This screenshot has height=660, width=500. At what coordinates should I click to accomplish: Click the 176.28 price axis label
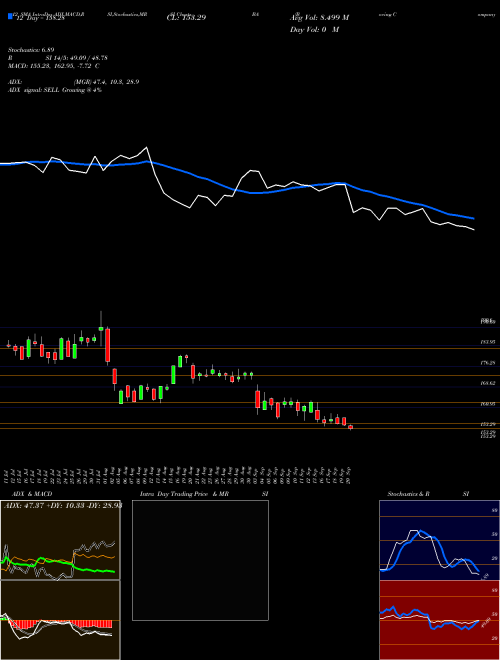(487, 362)
